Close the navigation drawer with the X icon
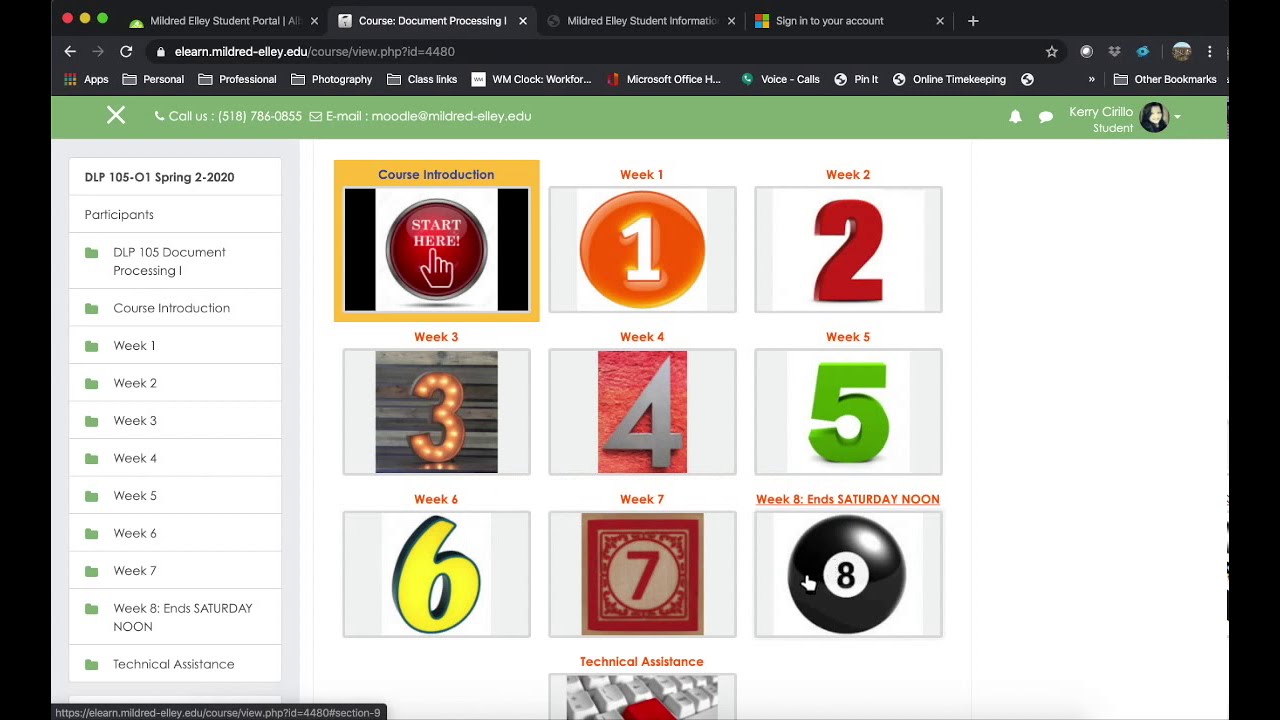The image size is (1280, 720). click(x=116, y=116)
